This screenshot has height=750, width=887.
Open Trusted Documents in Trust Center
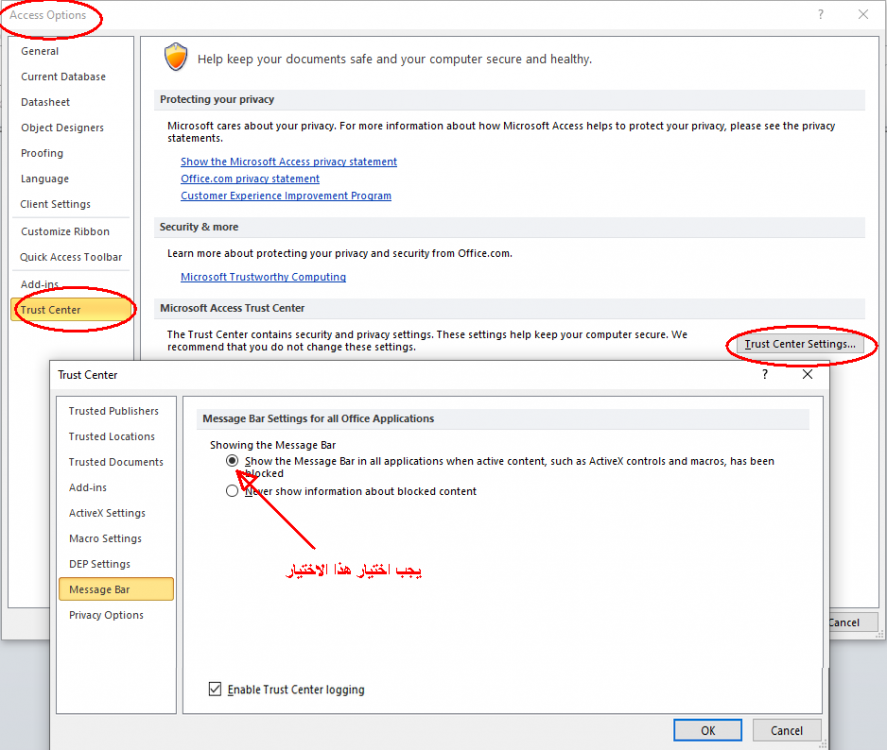pyautogui.click(x=116, y=462)
